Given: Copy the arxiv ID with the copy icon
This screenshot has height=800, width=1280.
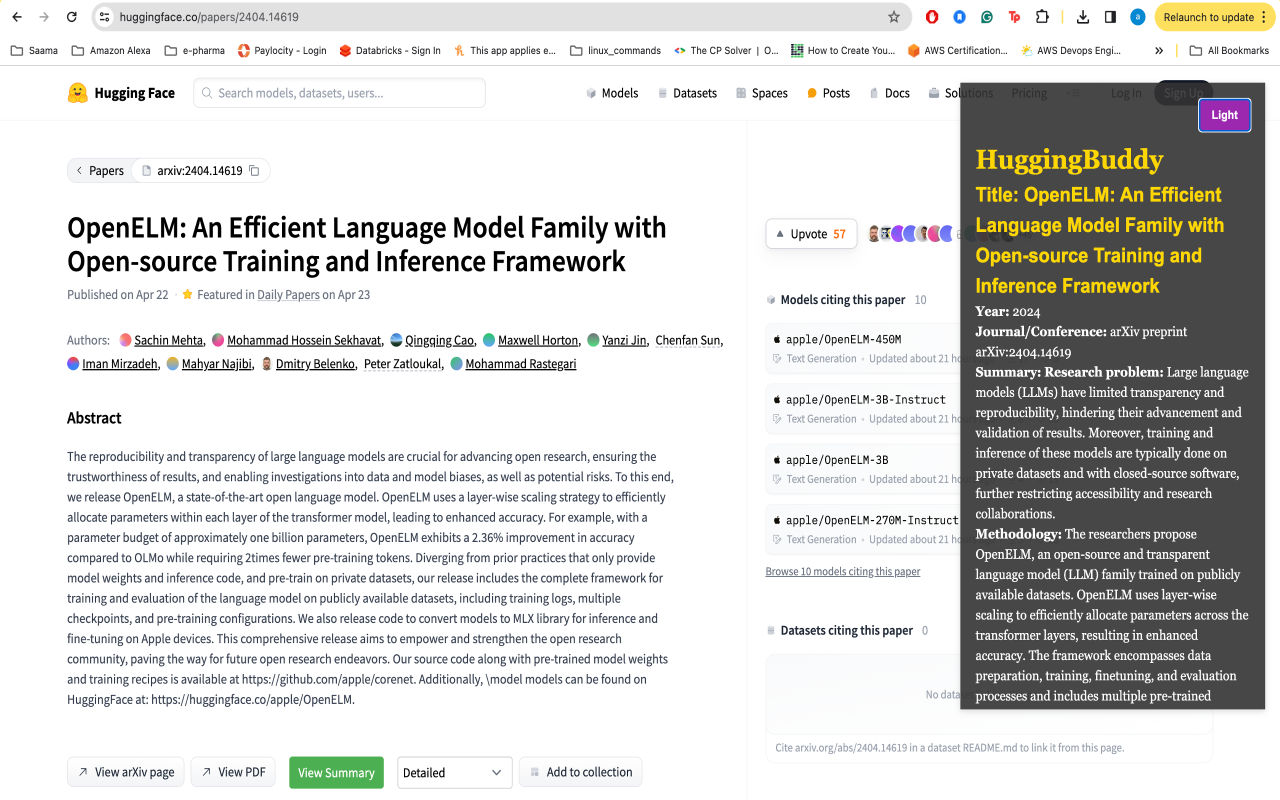Looking at the screenshot, I should pyautogui.click(x=254, y=171).
